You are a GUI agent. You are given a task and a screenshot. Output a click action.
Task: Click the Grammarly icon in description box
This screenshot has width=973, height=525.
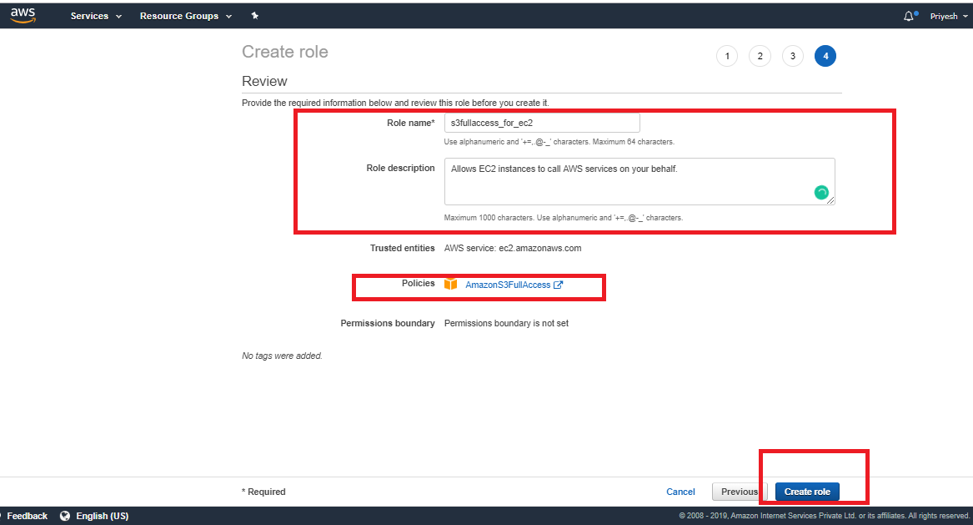pyautogui.click(x=821, y=192)
